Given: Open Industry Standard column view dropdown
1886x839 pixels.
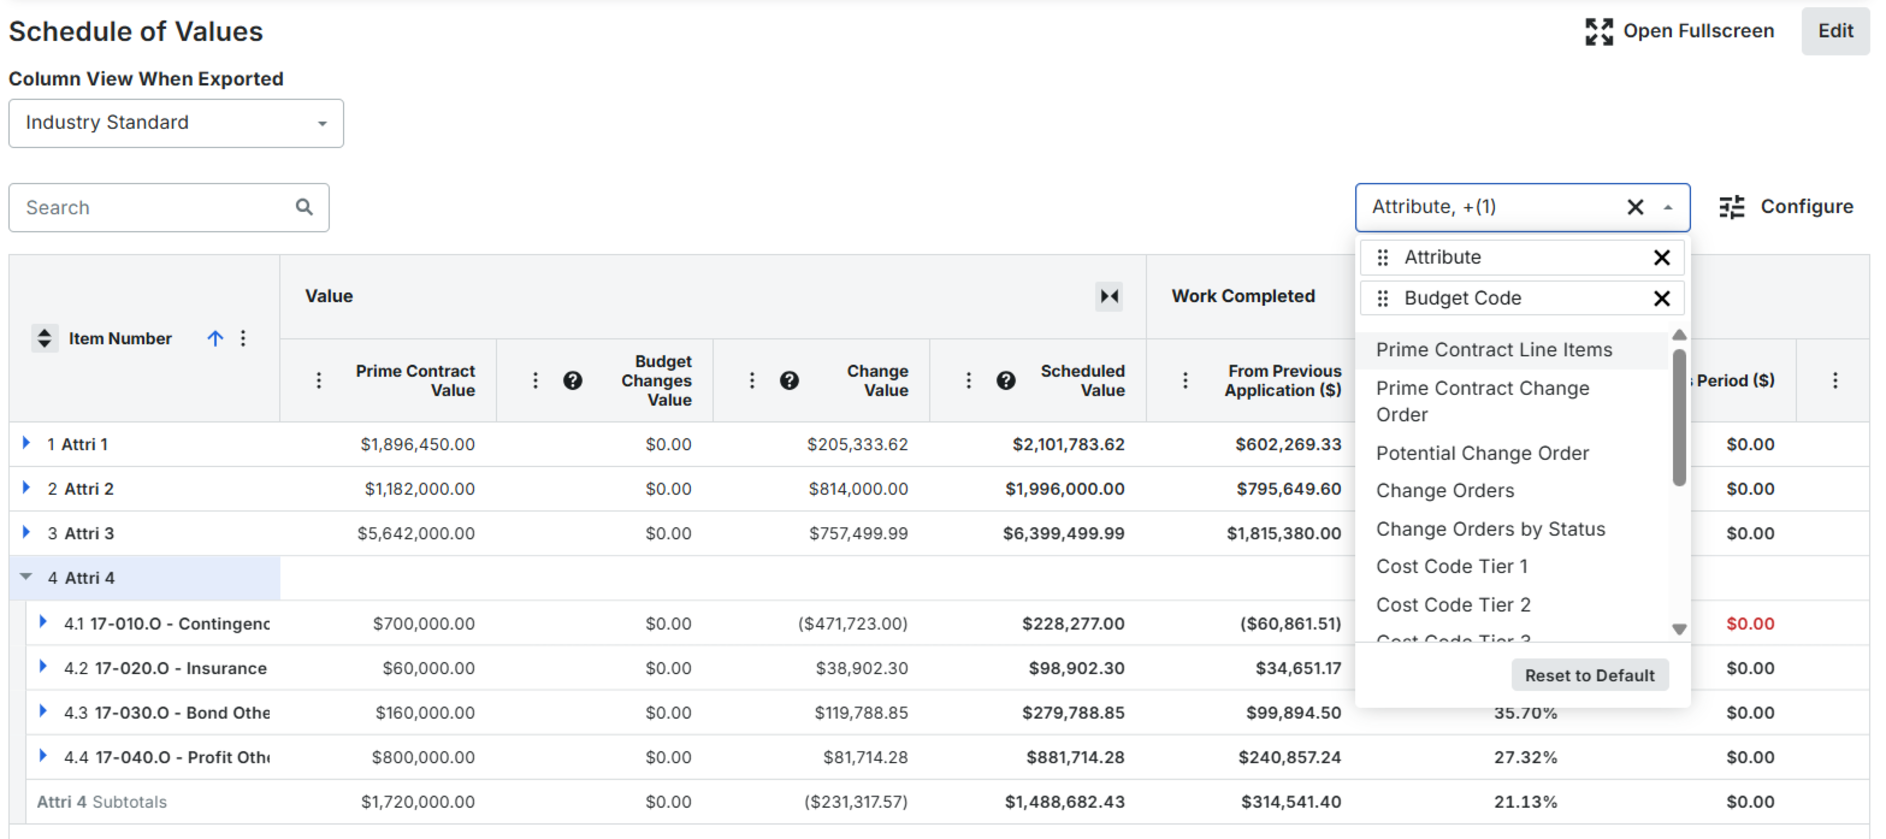Looking at the screenshot, I should 176,123.
